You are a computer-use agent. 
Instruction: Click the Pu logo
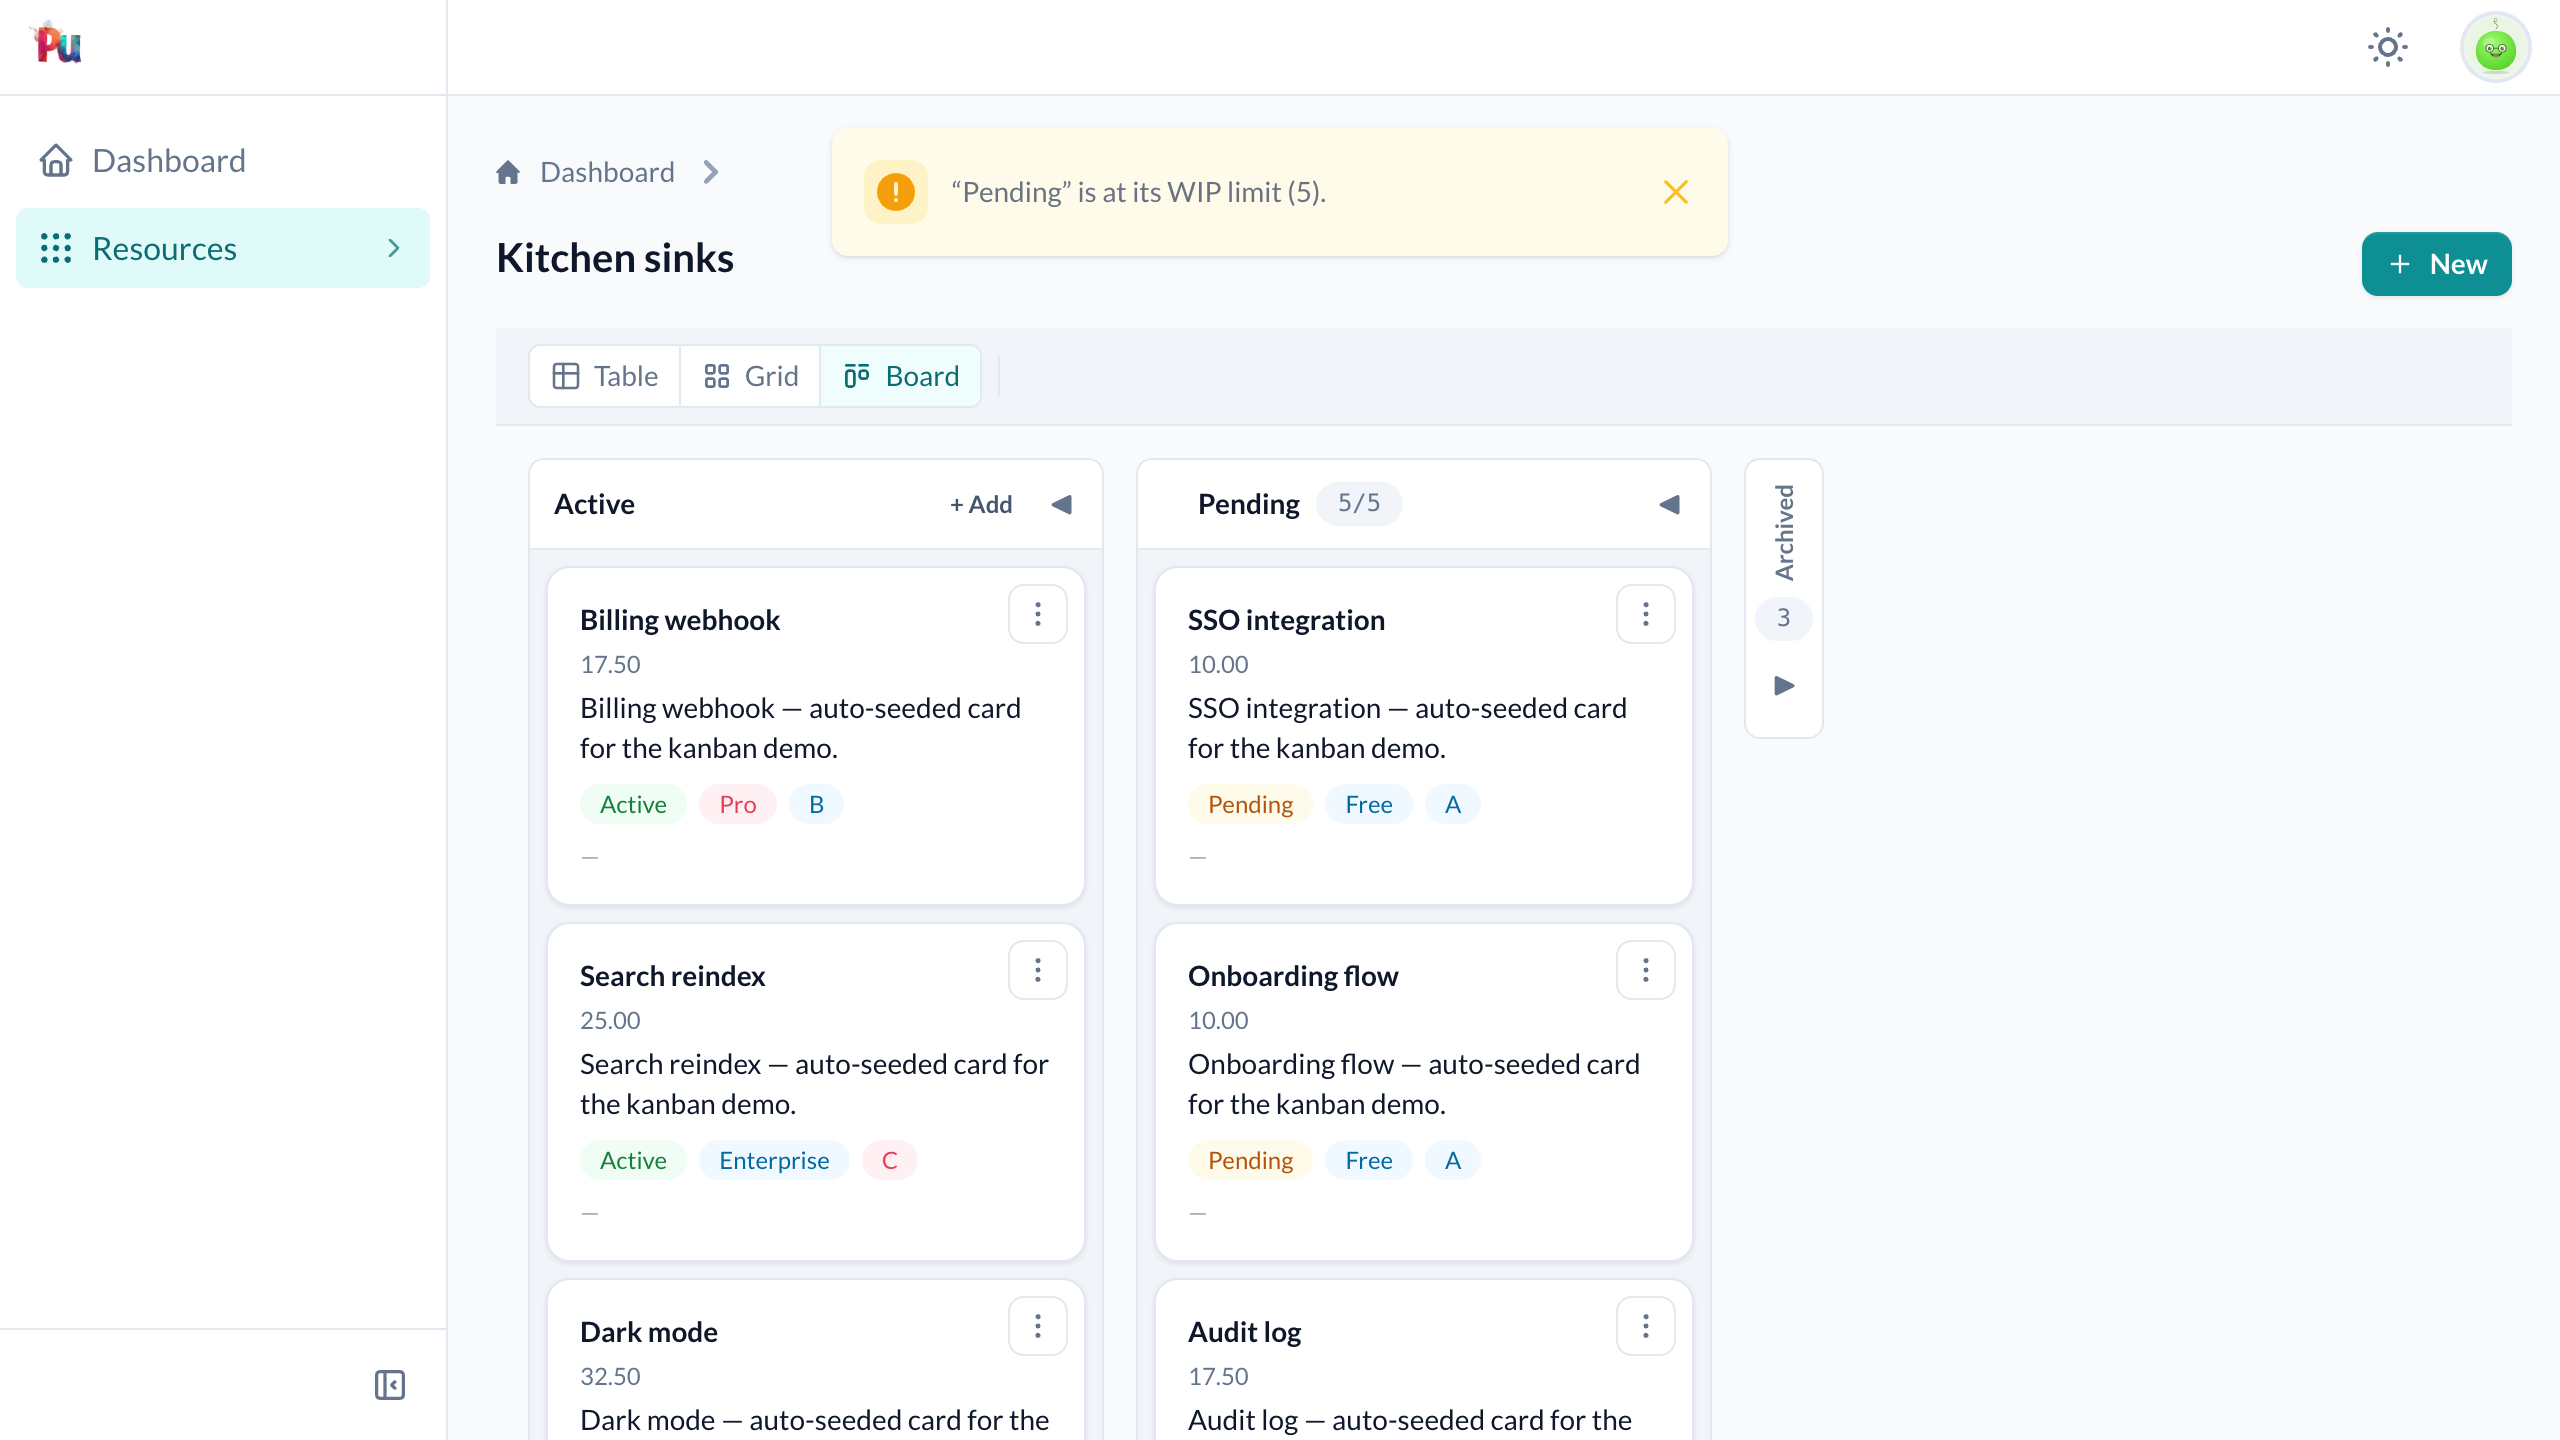[57, 44]
